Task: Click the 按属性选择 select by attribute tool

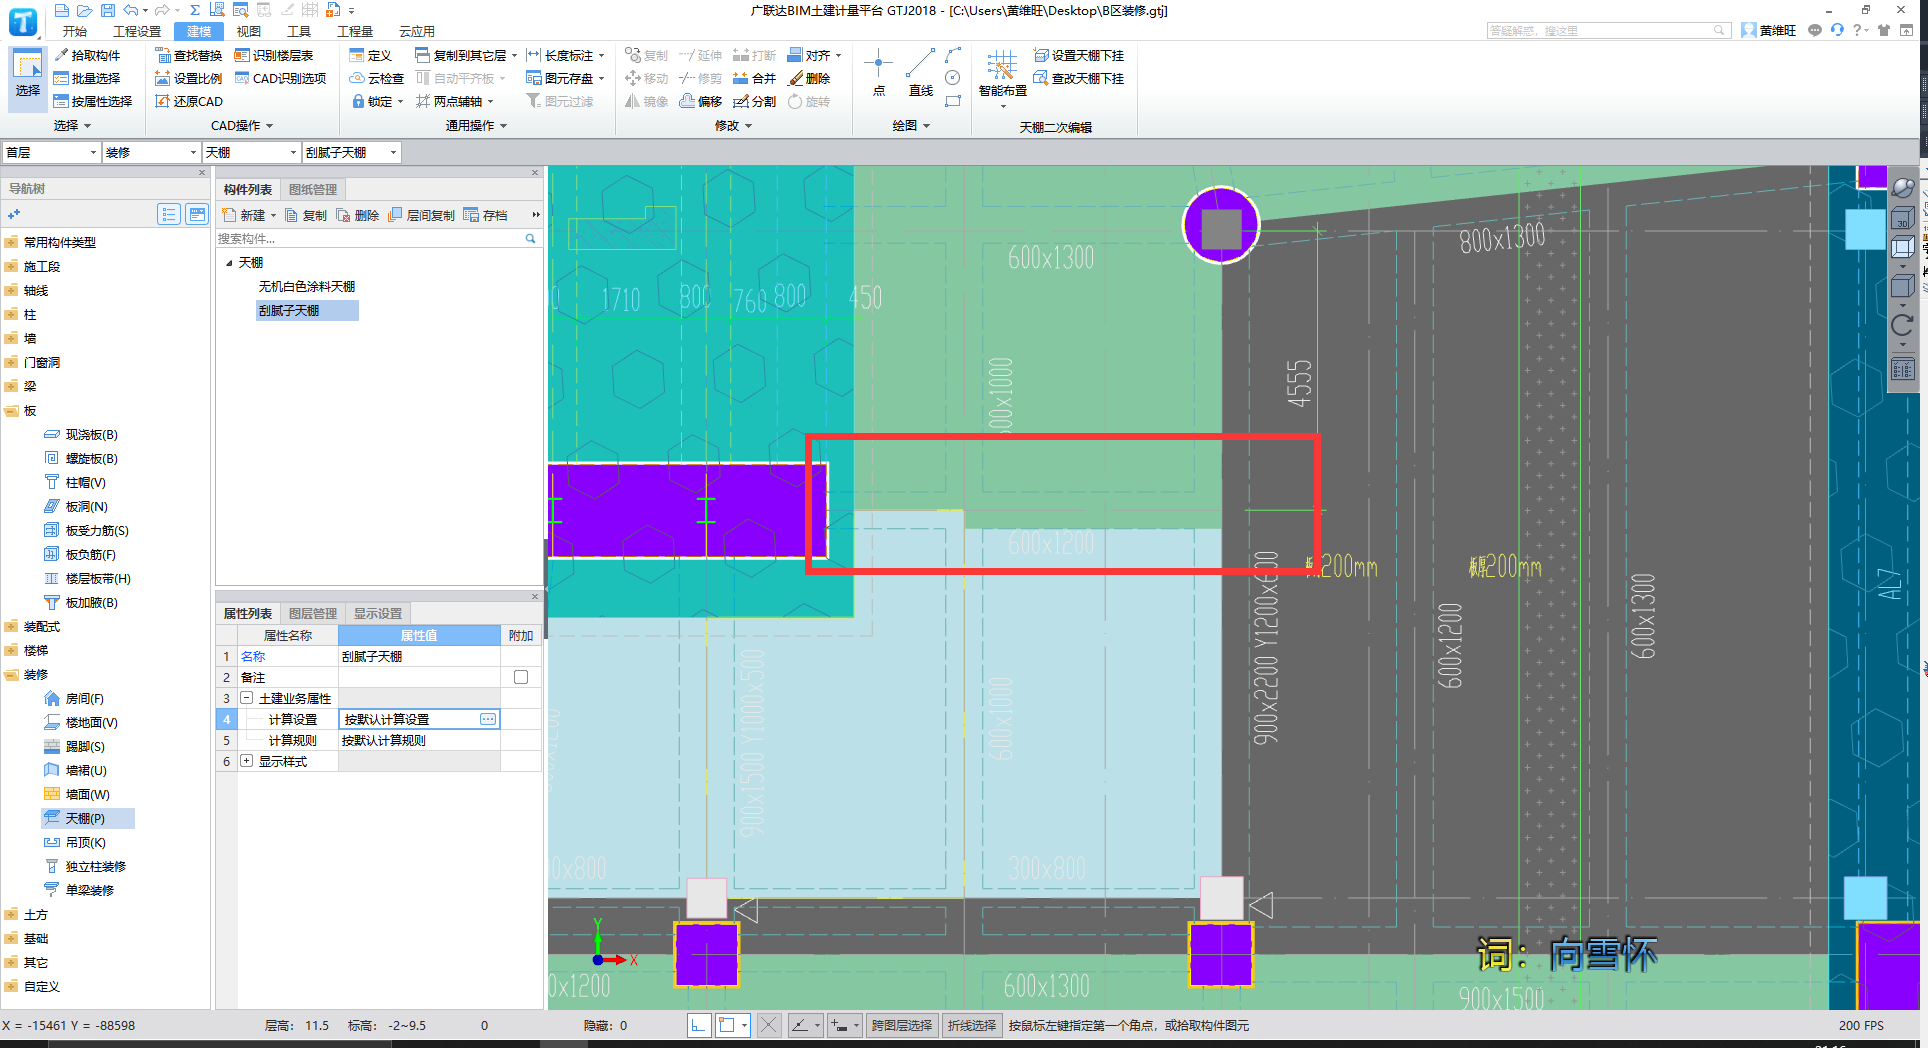Action: click(x=93, y=101)
